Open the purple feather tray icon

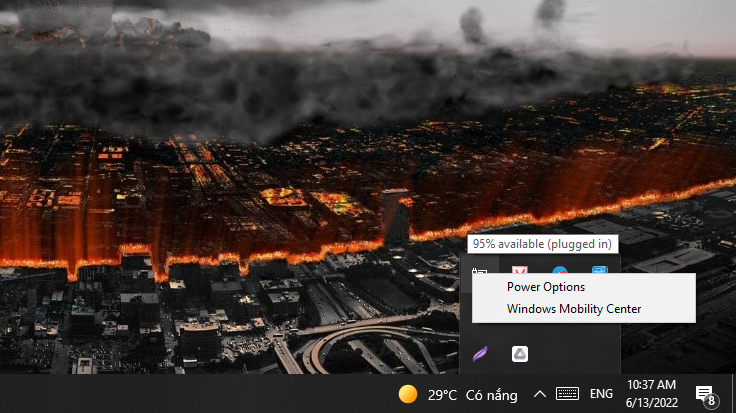pos(480,354)
